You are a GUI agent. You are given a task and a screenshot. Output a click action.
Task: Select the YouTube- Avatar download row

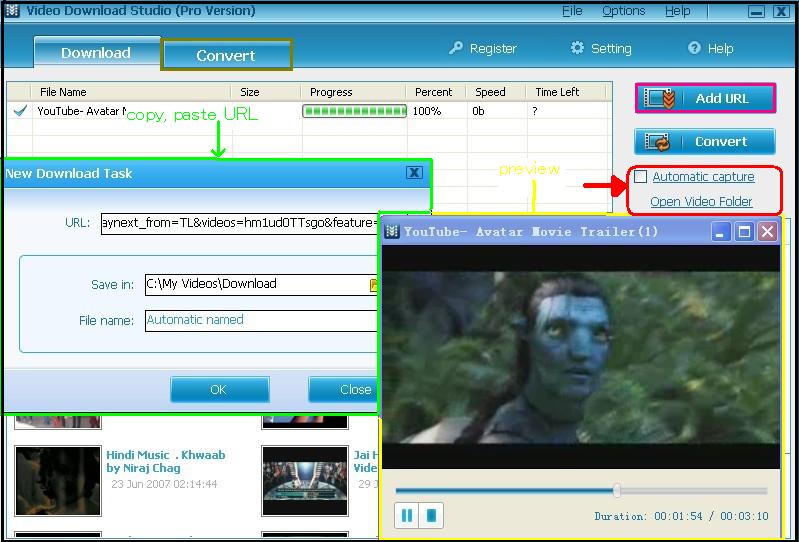click(309, 111)
